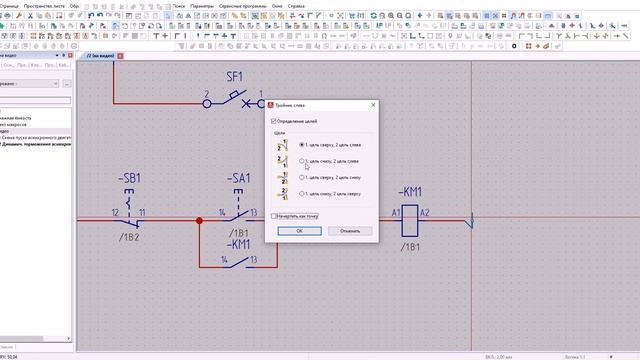The height and width of the screenshot is (360, 640).
Task: Toggle the 'Определение целей' checkbox
Action: coord(273,121)
